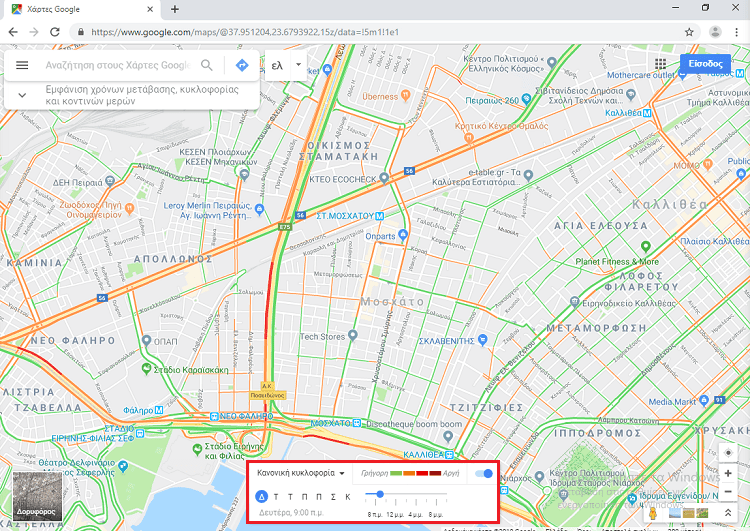
Task: Go back to the previous page
Action: click(13, 32)
